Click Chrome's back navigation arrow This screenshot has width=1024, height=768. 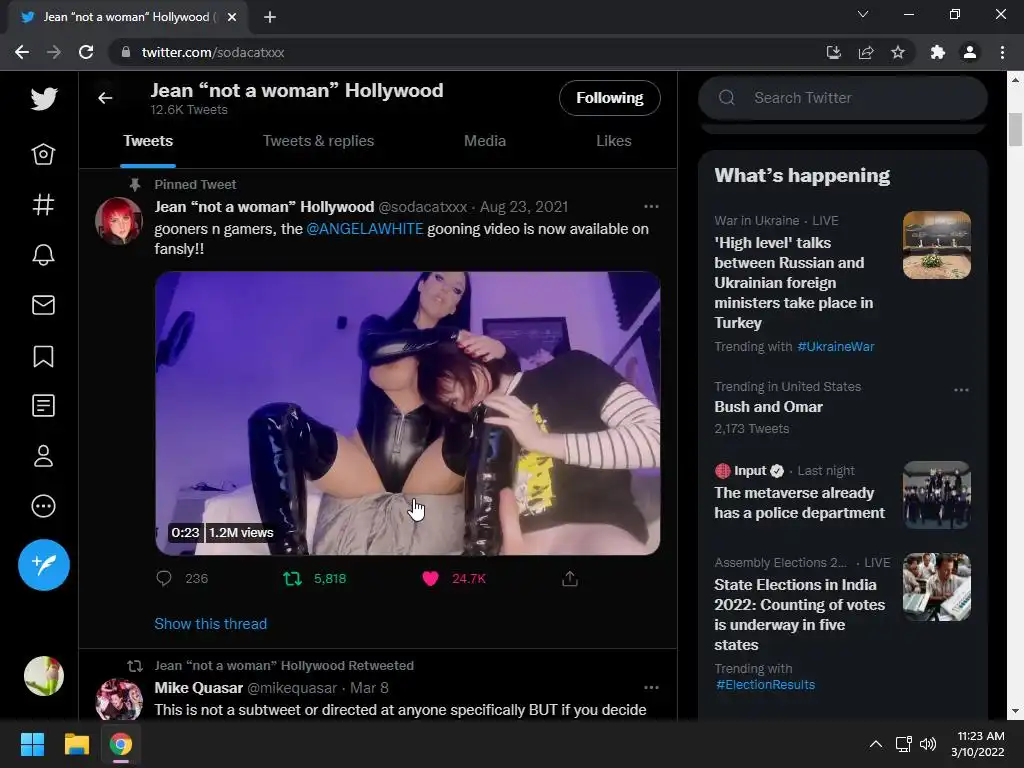(22, 52)
